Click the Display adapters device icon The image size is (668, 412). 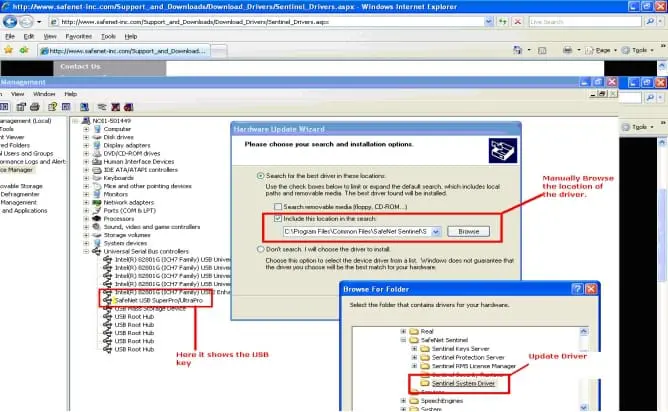tap(97, 145)
